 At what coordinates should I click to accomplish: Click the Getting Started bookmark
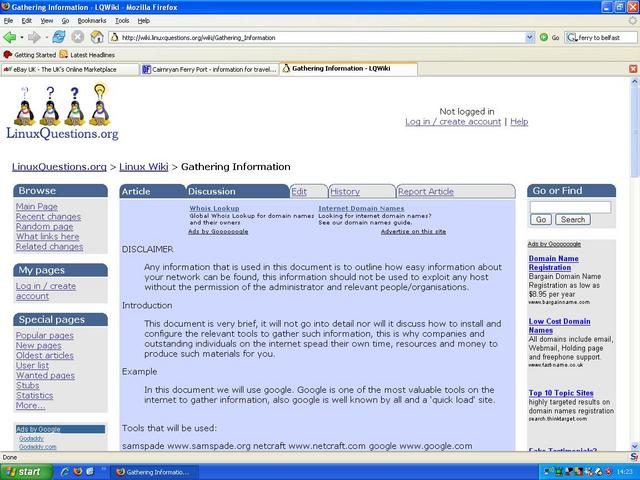tap(30, 55)
